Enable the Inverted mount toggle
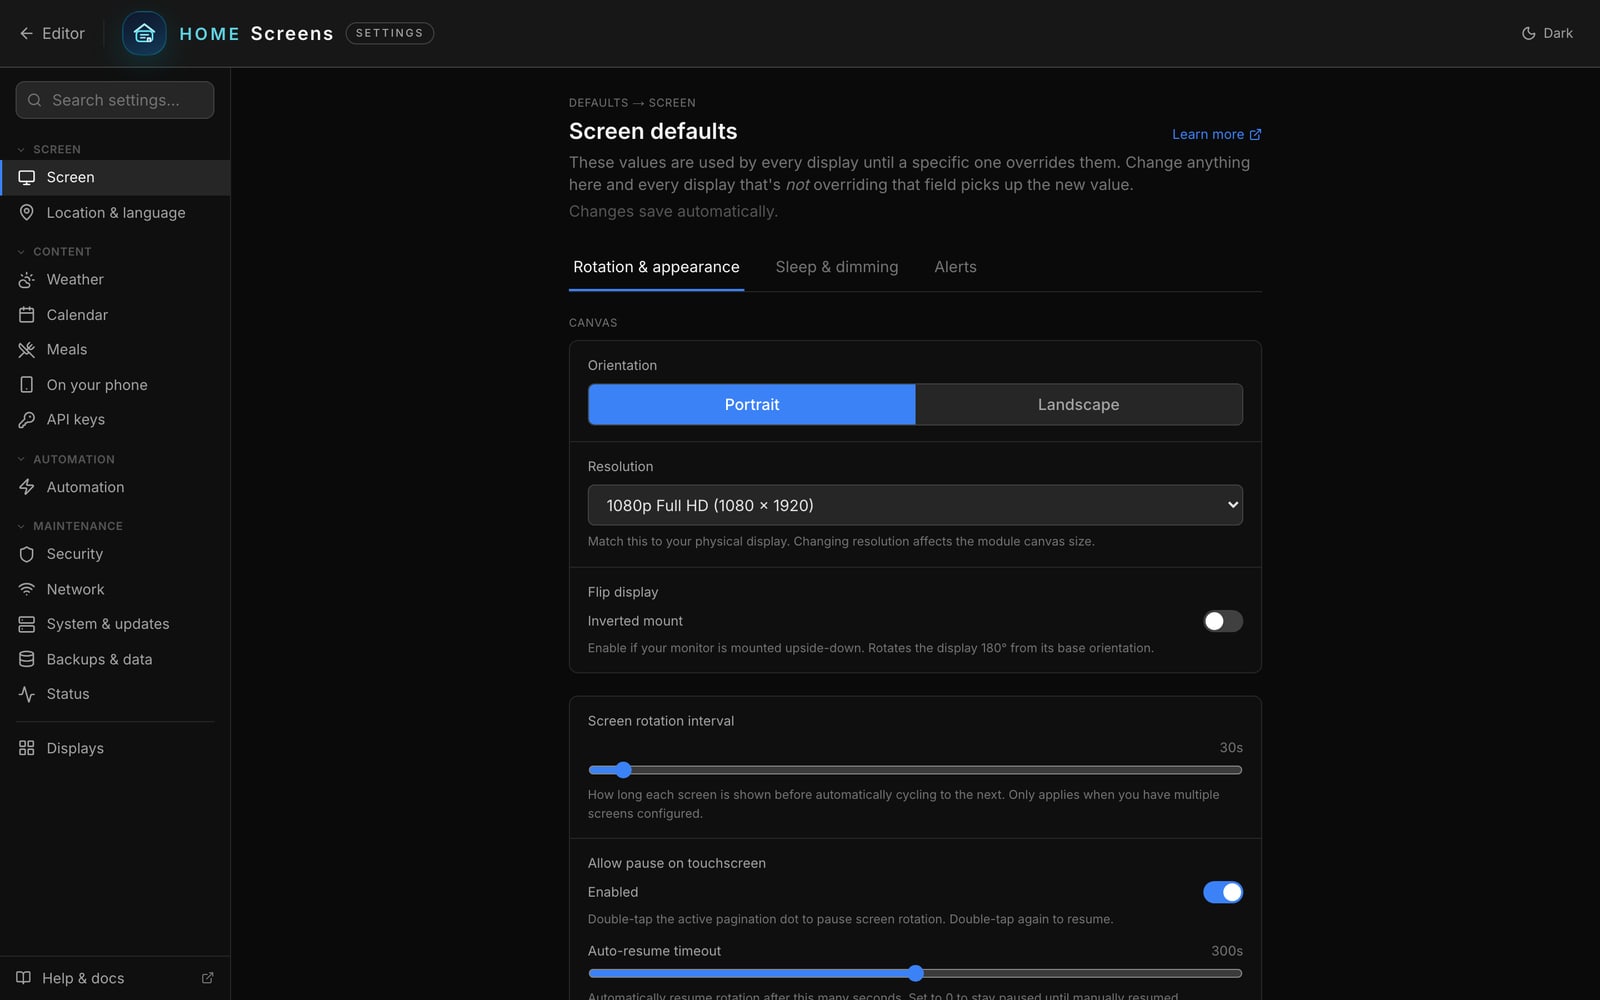This screenshot has width=1600, height=1000. click(x=1222, y=621)
